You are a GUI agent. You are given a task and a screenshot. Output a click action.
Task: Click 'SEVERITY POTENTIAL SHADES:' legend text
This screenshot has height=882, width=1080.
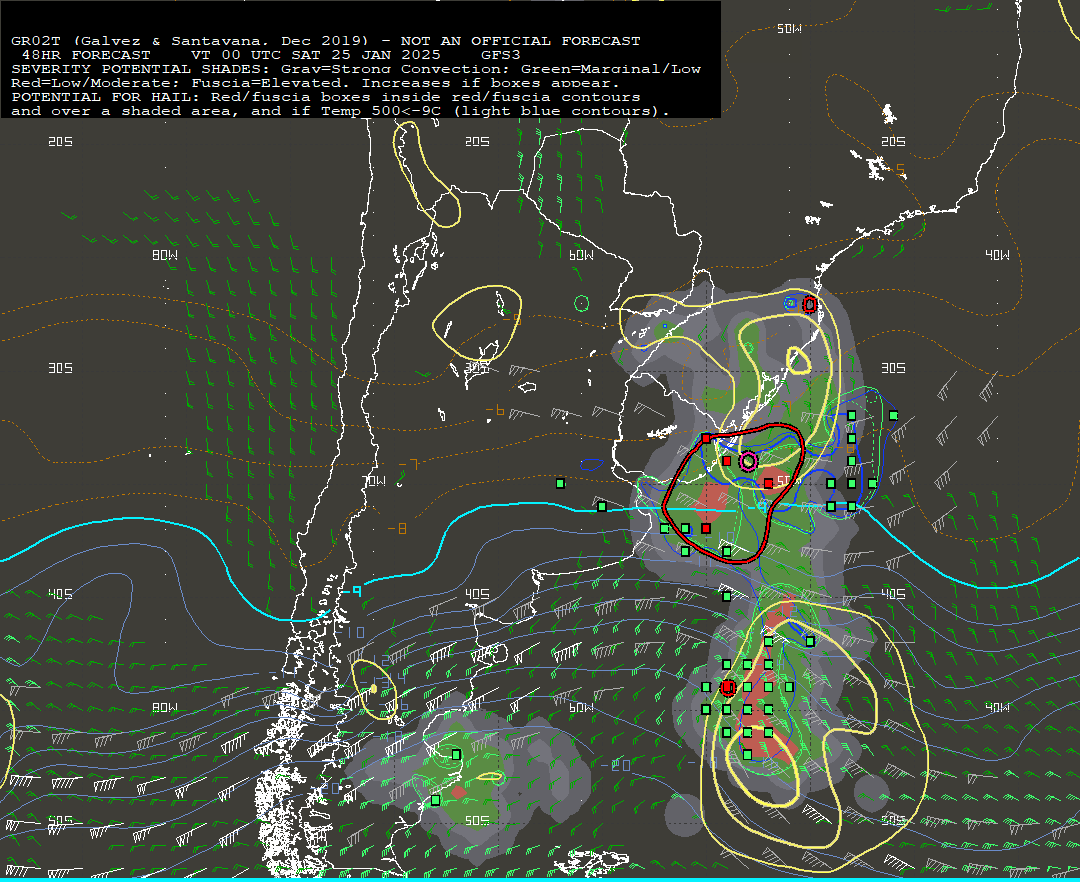141,69
